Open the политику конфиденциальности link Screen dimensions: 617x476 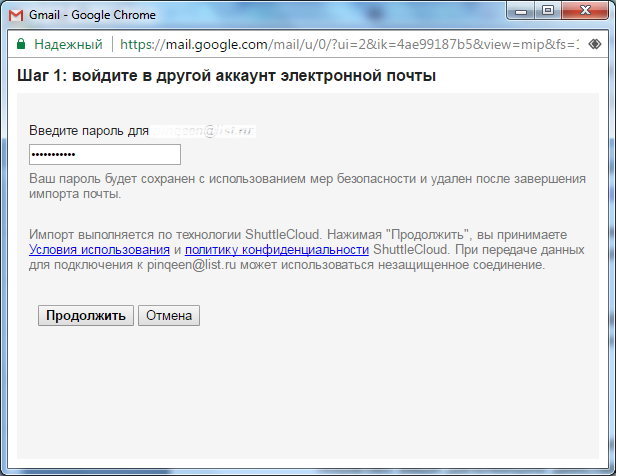(x=277, y=249)
